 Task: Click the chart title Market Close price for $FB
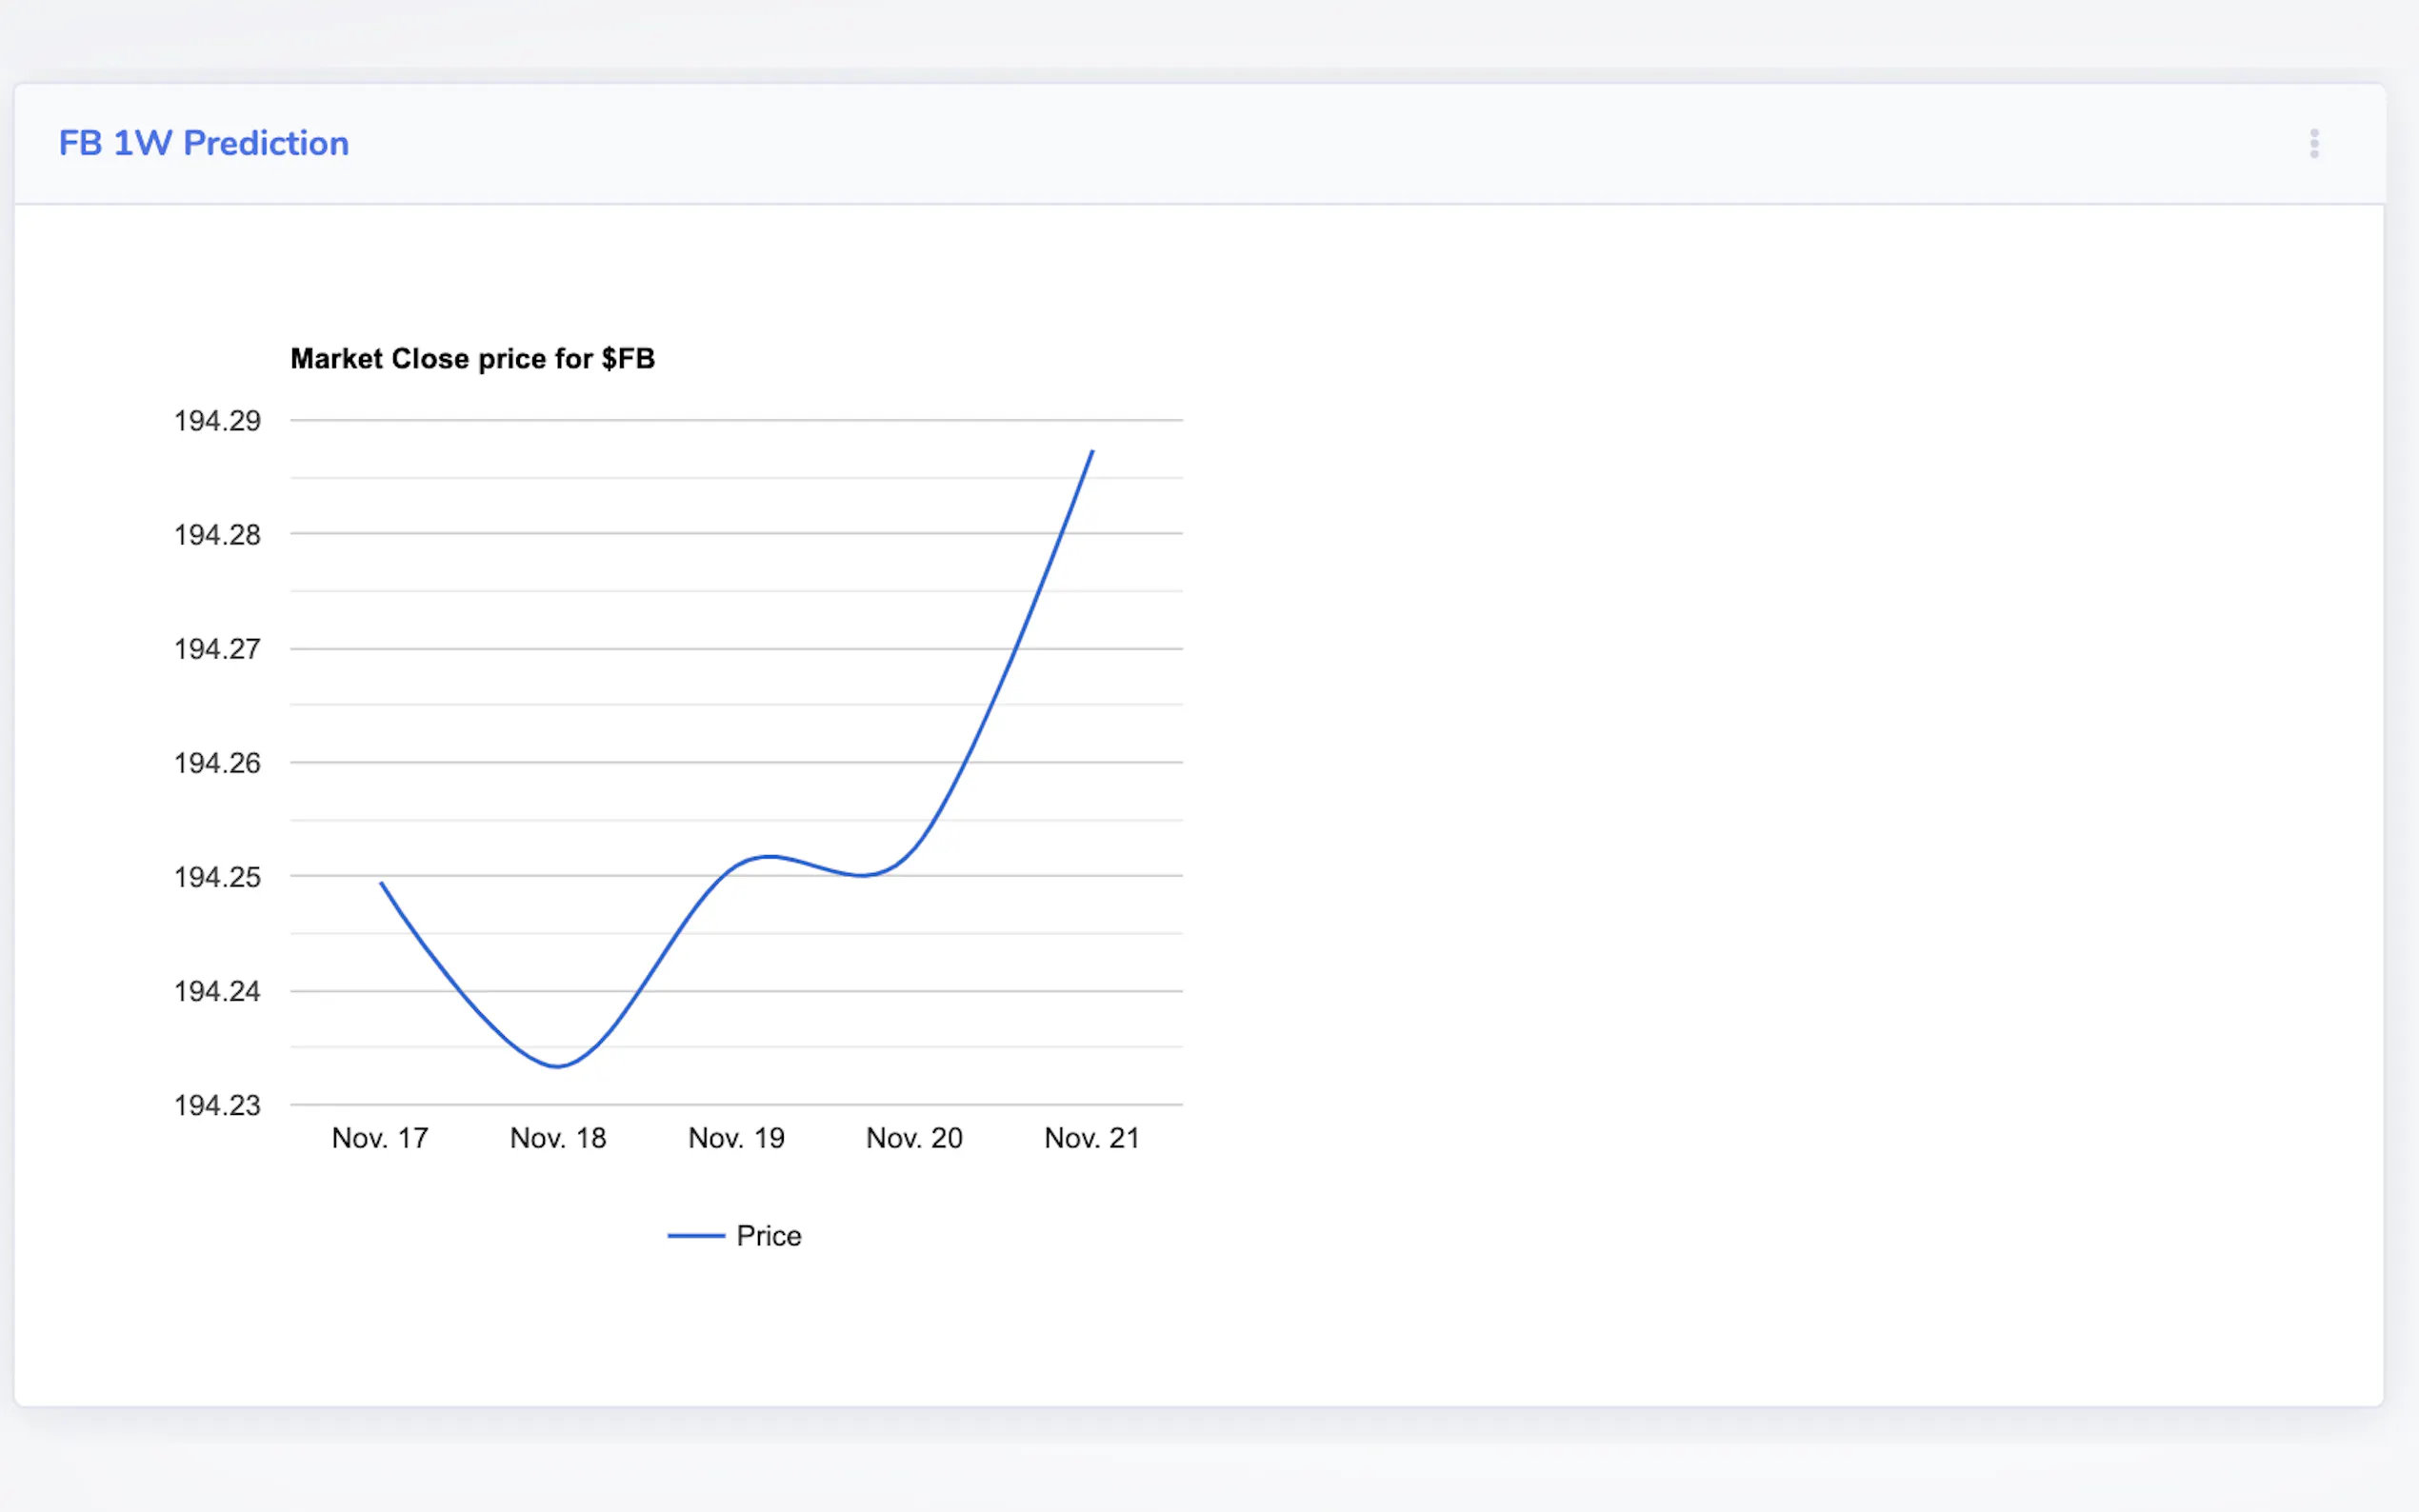pos(472,359)
